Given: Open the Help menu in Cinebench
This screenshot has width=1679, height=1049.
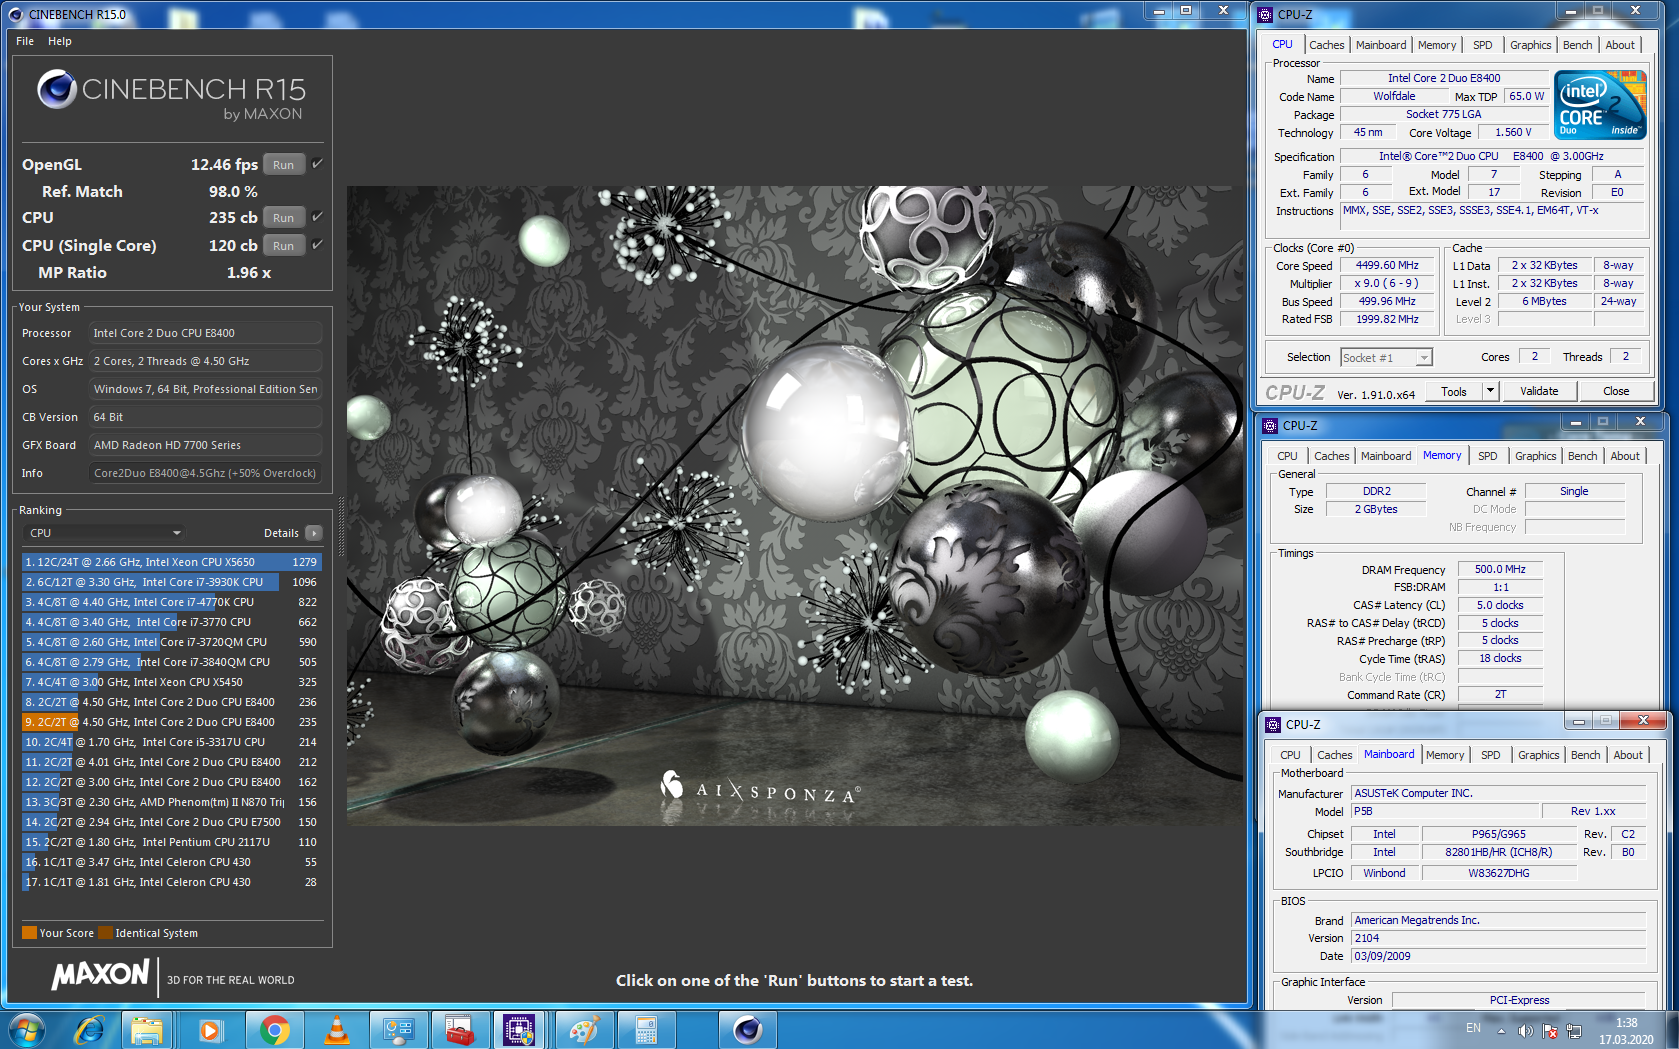Looking at the screenshot, I should [60, 41].
